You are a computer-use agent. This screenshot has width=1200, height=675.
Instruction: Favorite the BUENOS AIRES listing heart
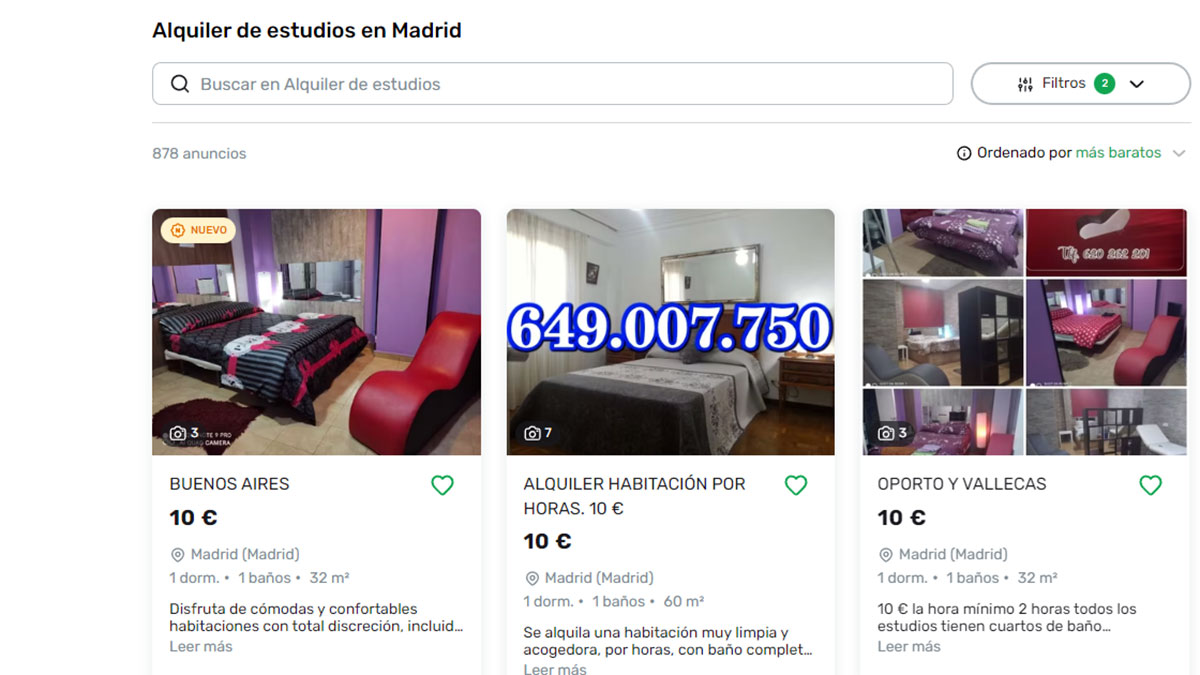442,485
